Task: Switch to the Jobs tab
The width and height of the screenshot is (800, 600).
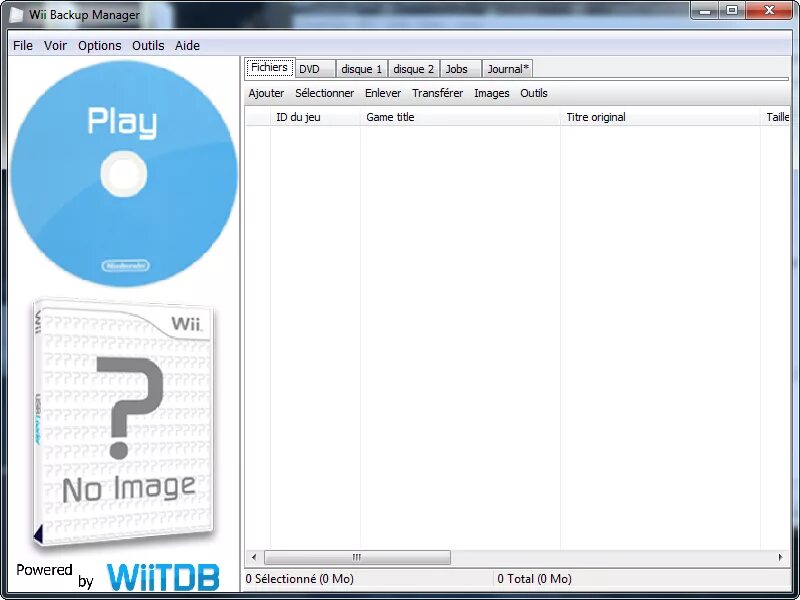Action: pos(460,69)
